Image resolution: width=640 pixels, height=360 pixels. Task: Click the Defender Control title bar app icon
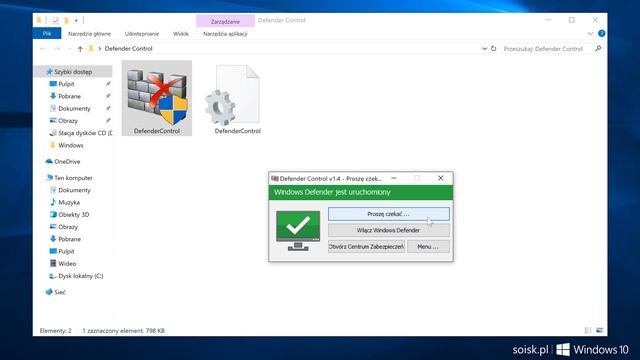click(275, 178)
